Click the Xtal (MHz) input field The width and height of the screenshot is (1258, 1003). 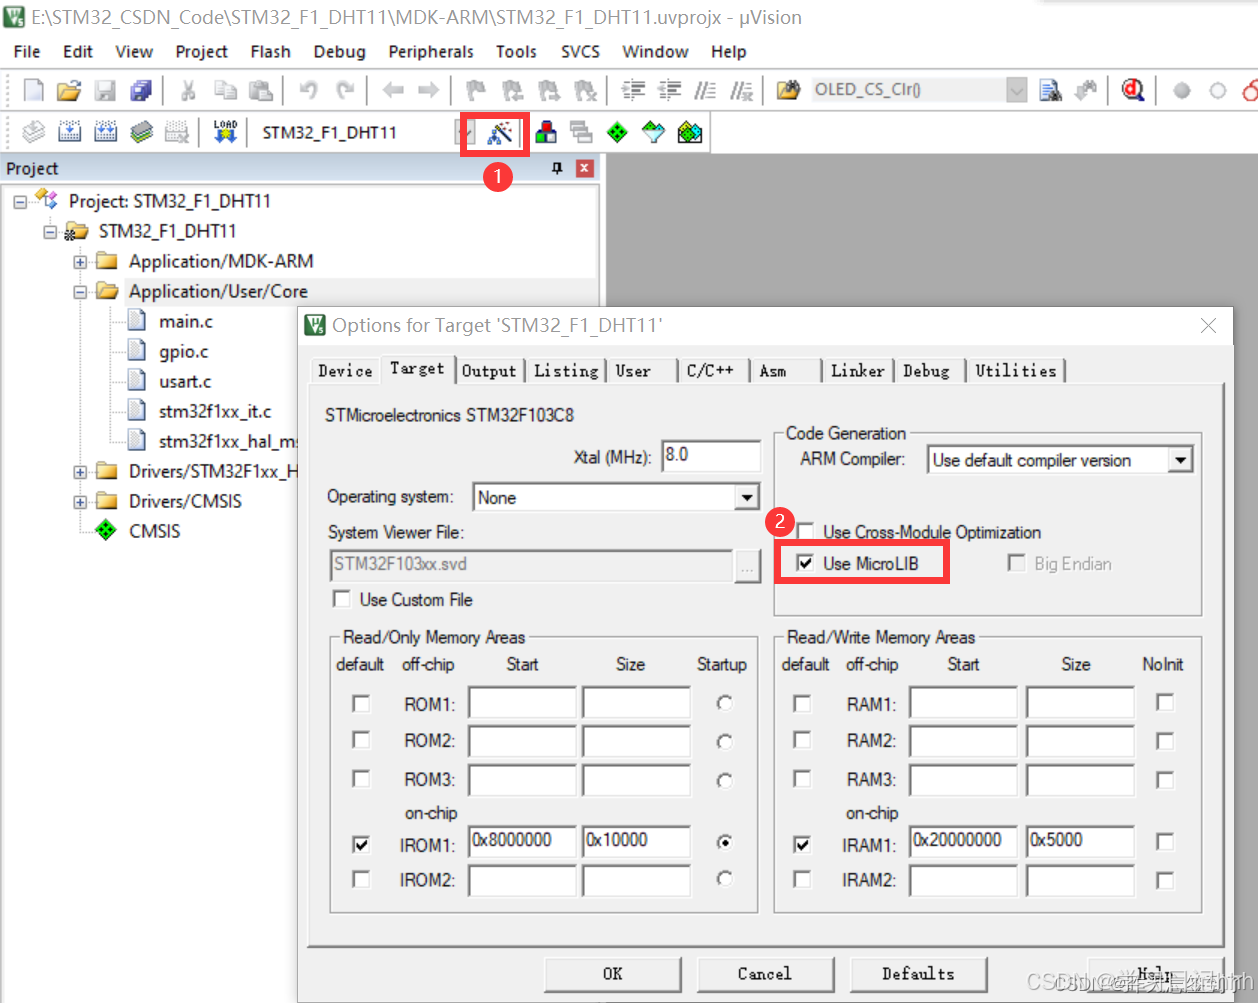coord(710,455)
